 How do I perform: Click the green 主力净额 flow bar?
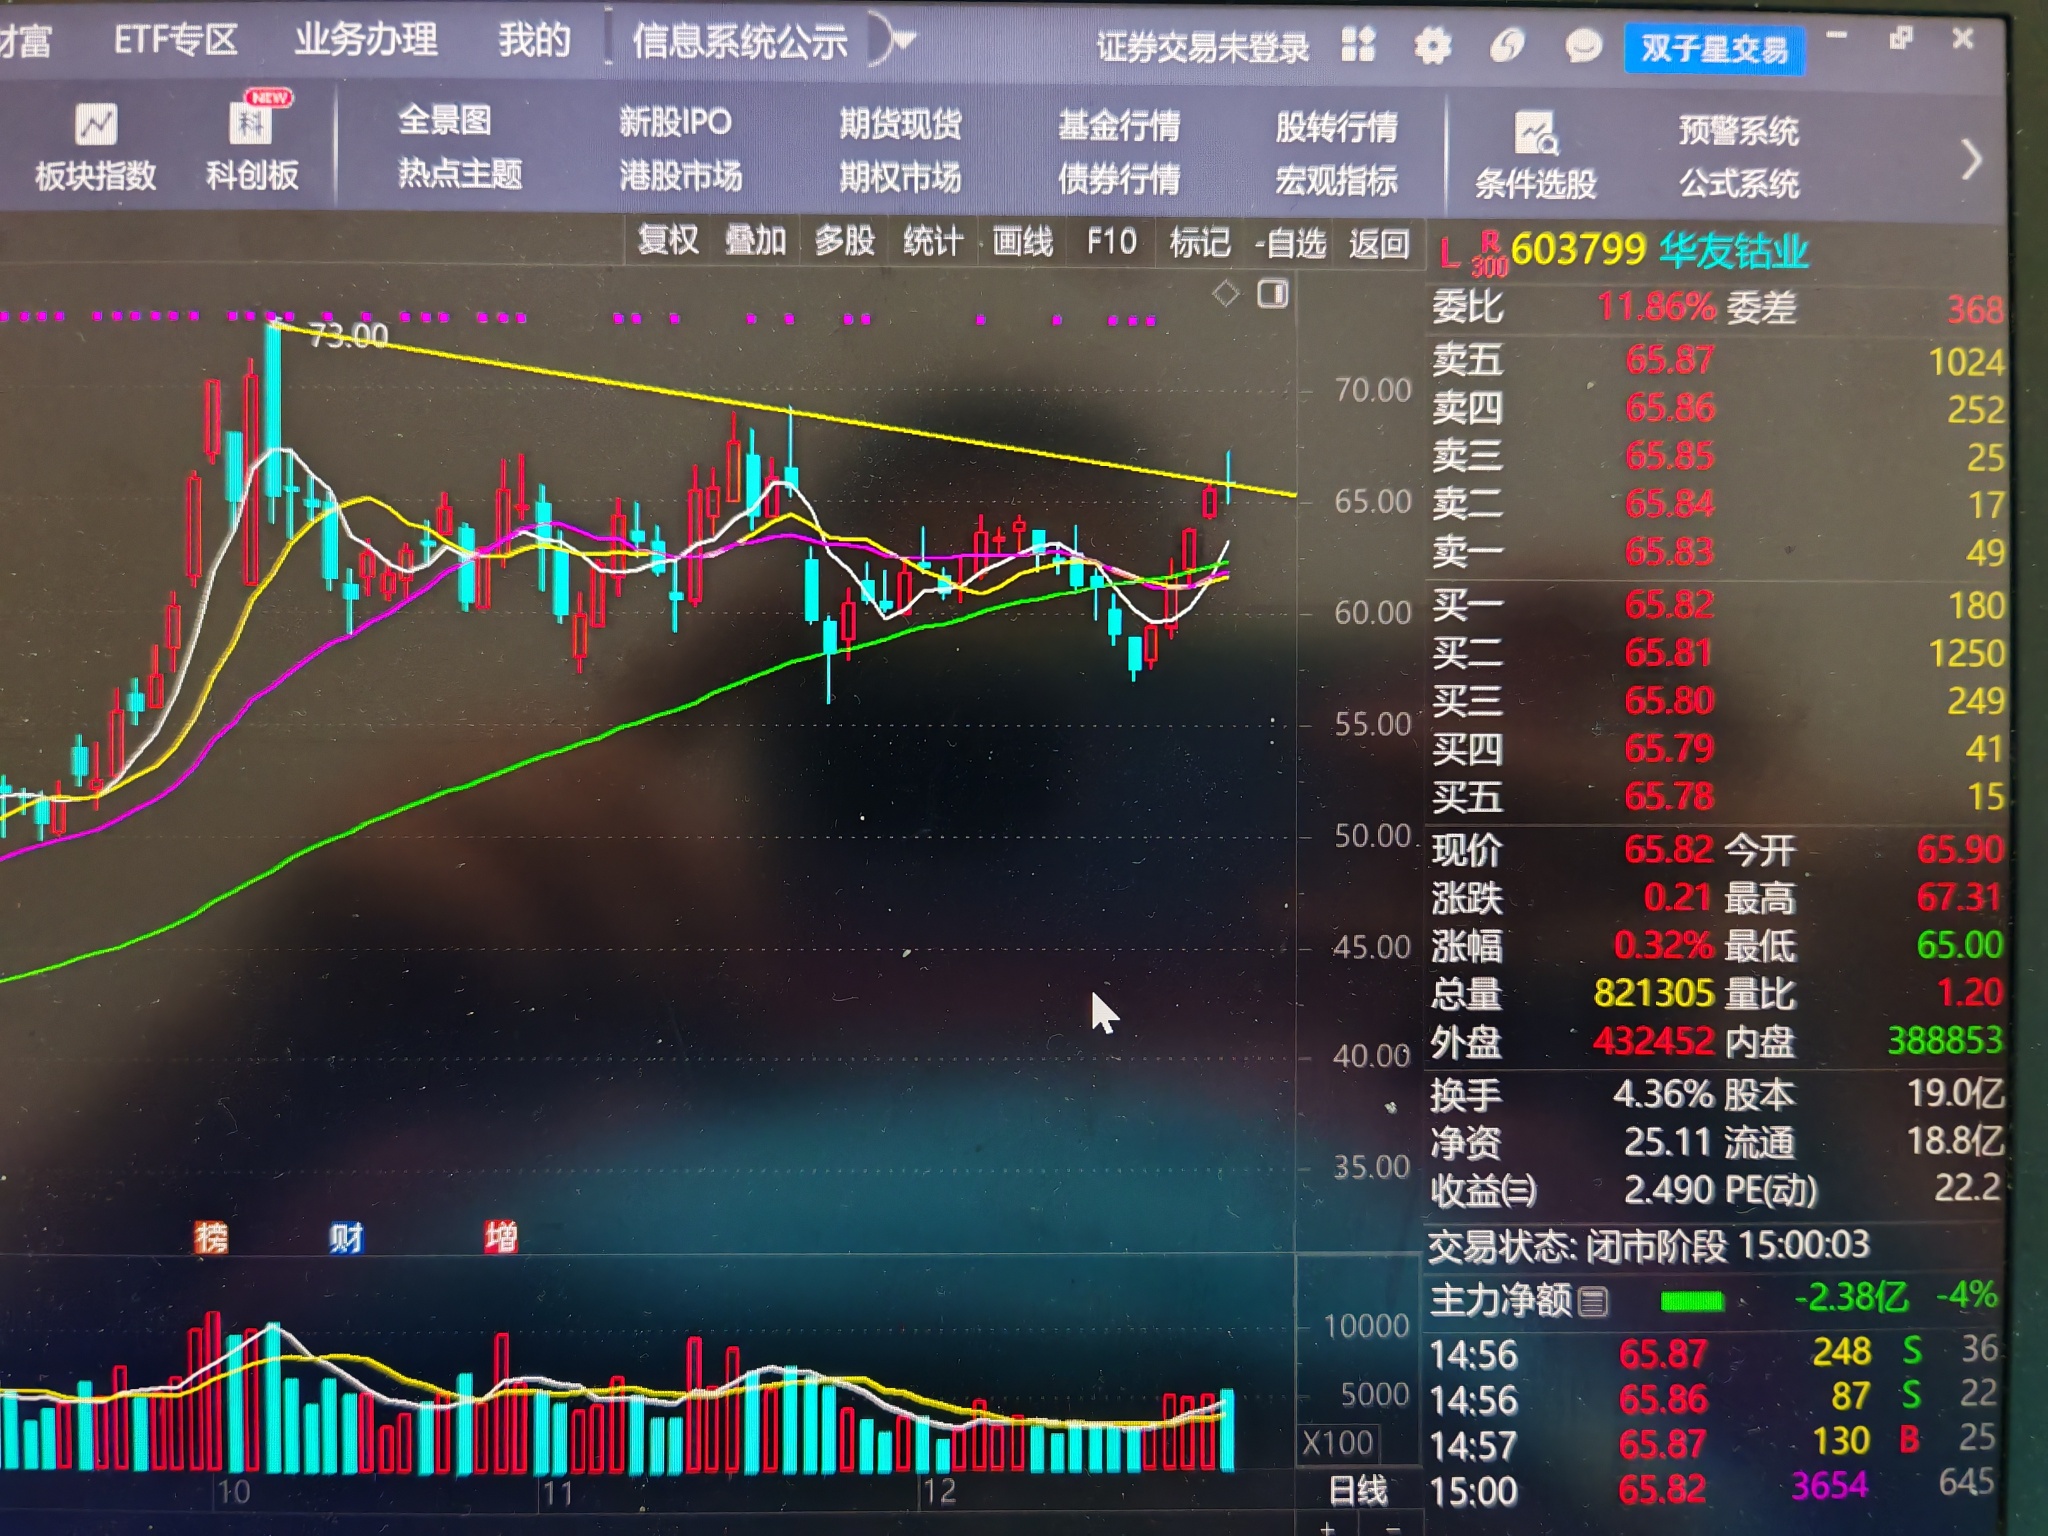[1691, 1301]
